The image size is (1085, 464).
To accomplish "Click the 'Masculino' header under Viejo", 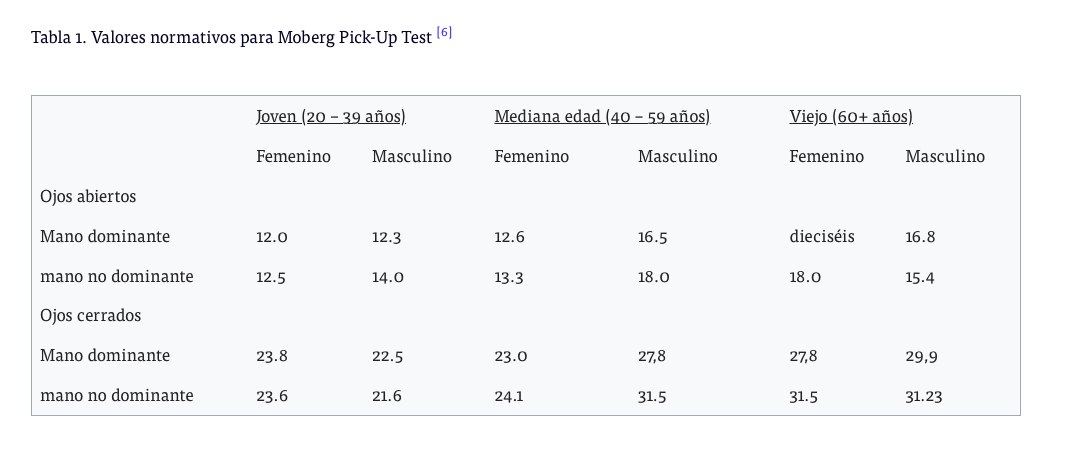I will (945, 156).
